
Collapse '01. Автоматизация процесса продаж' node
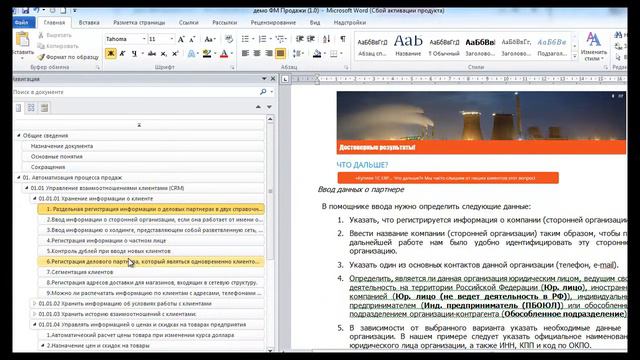click(19, 178)
